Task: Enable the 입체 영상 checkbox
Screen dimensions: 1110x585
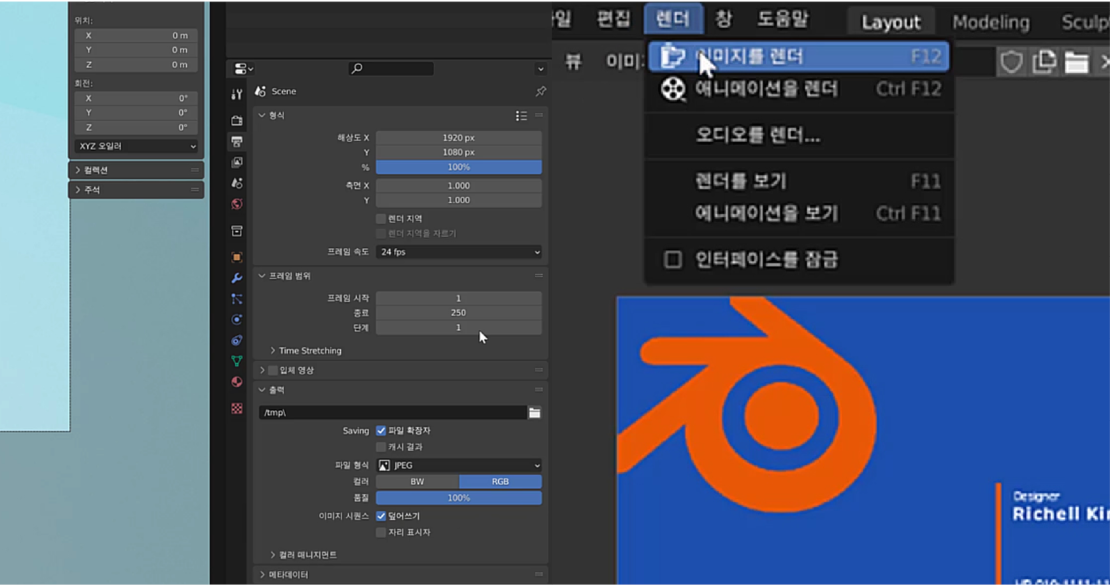Action: coord(273,370)
